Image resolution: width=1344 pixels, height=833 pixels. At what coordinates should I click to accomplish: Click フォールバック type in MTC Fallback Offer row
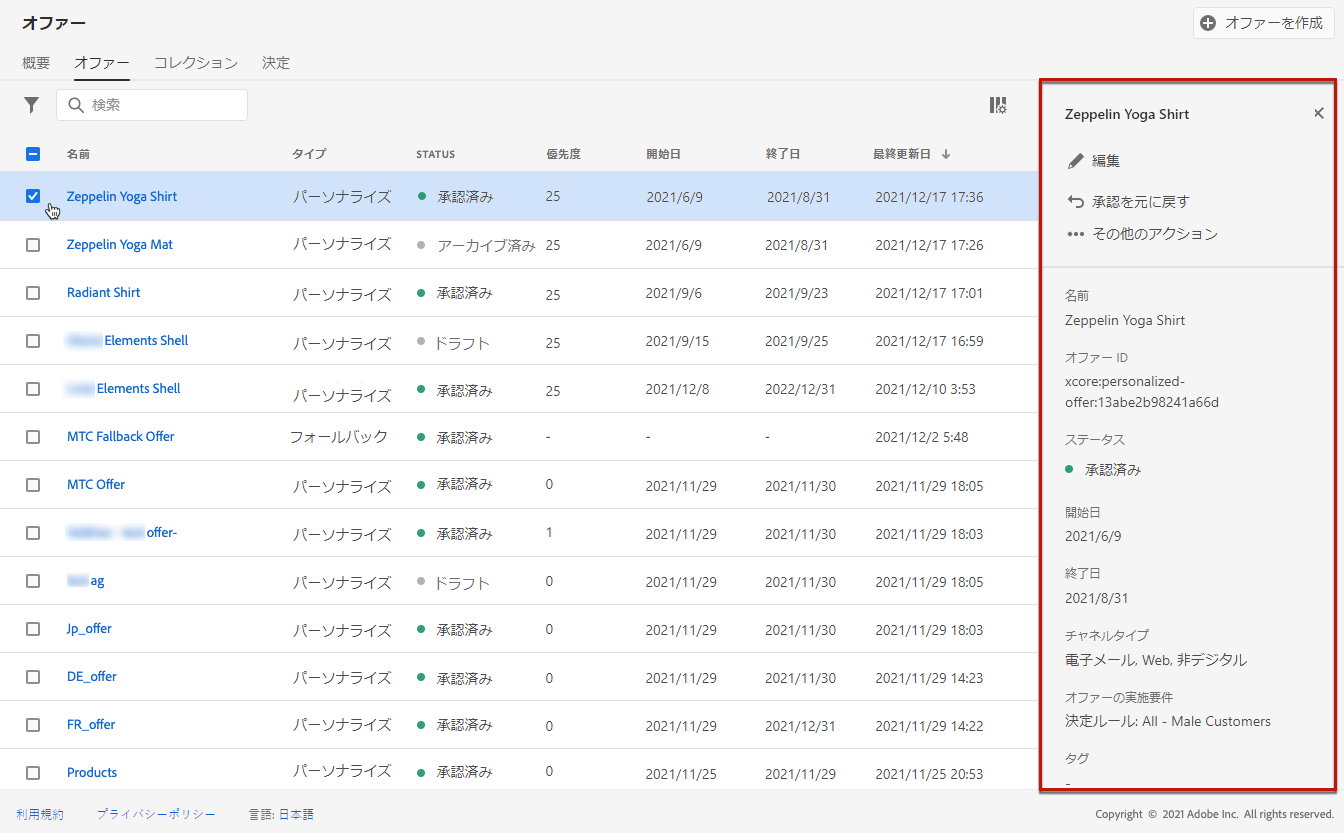(339, 437)
